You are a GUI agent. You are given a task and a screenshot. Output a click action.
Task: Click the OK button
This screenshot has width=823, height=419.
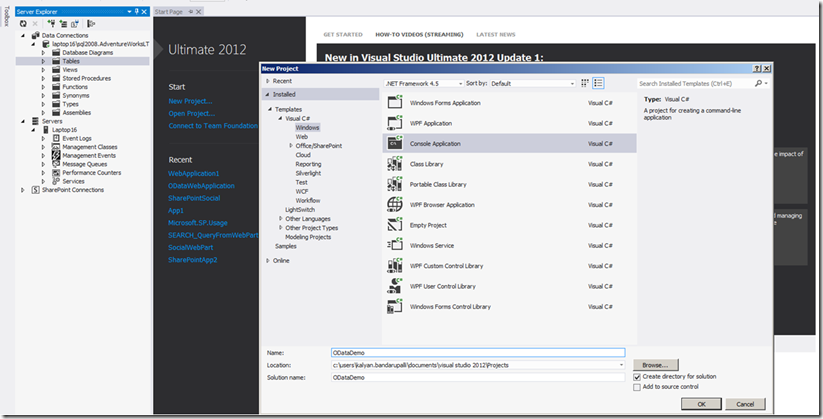pyautogui.click(x=701, y=404)
